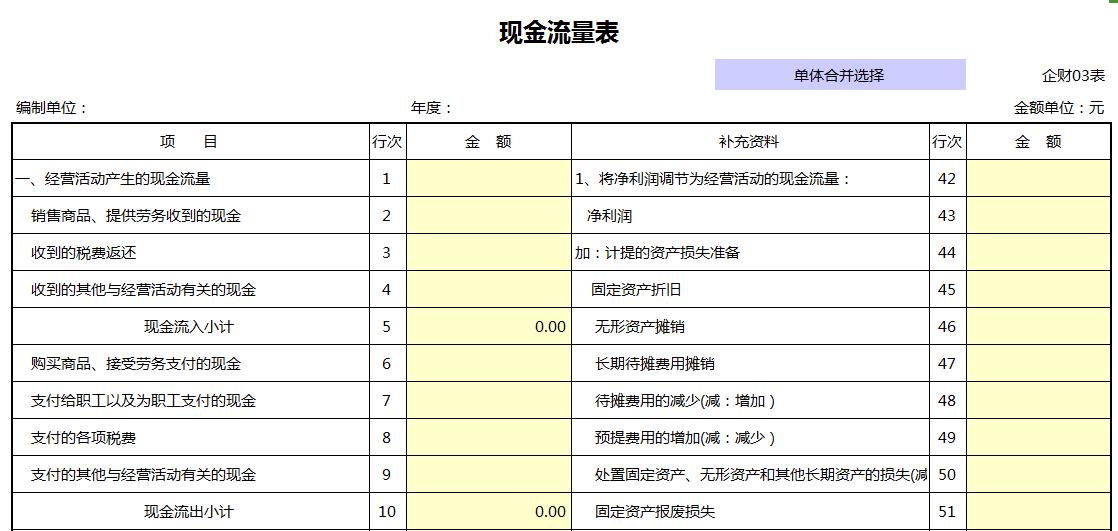
Task: Select the 固定资产报废损失 label cell
Action: pyautogui.click(x=750, y=512)
